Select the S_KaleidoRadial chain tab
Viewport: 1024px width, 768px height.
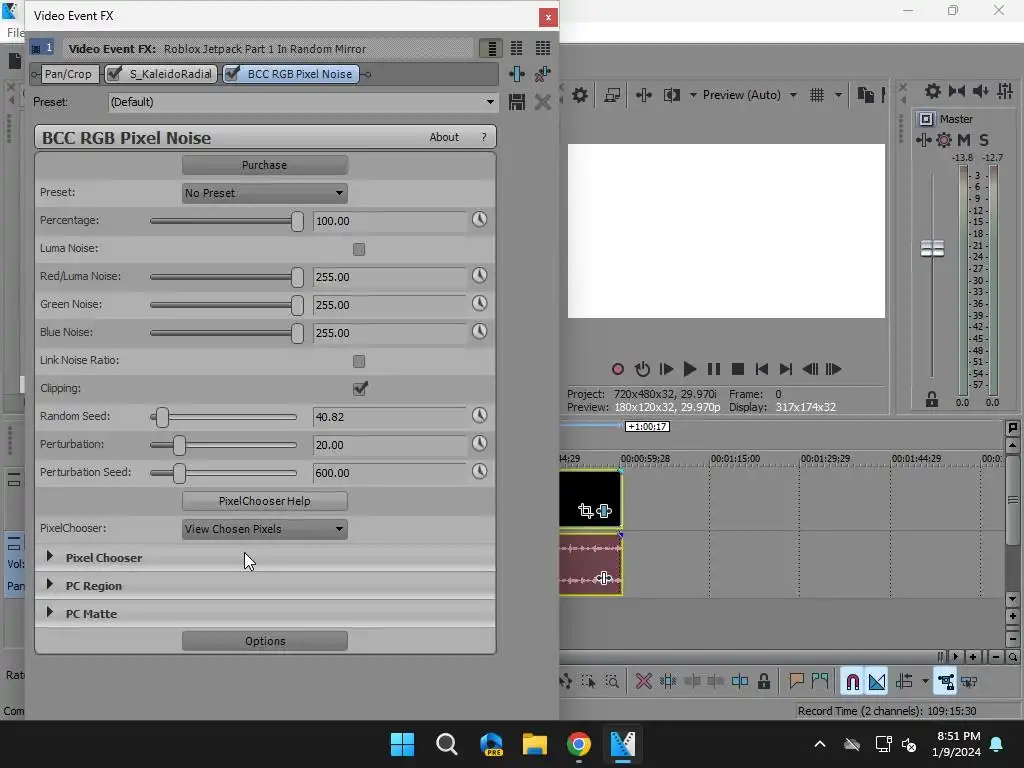(x=161, y=74)
